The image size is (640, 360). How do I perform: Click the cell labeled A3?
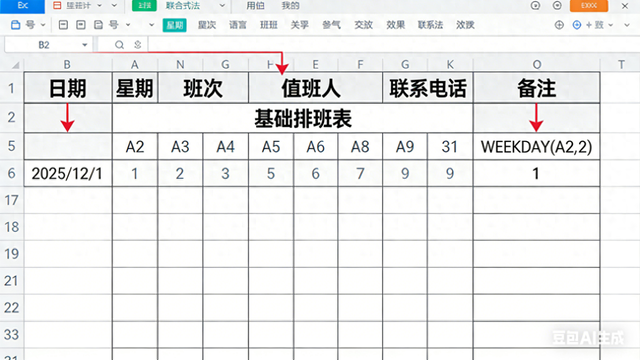point(180,147)
